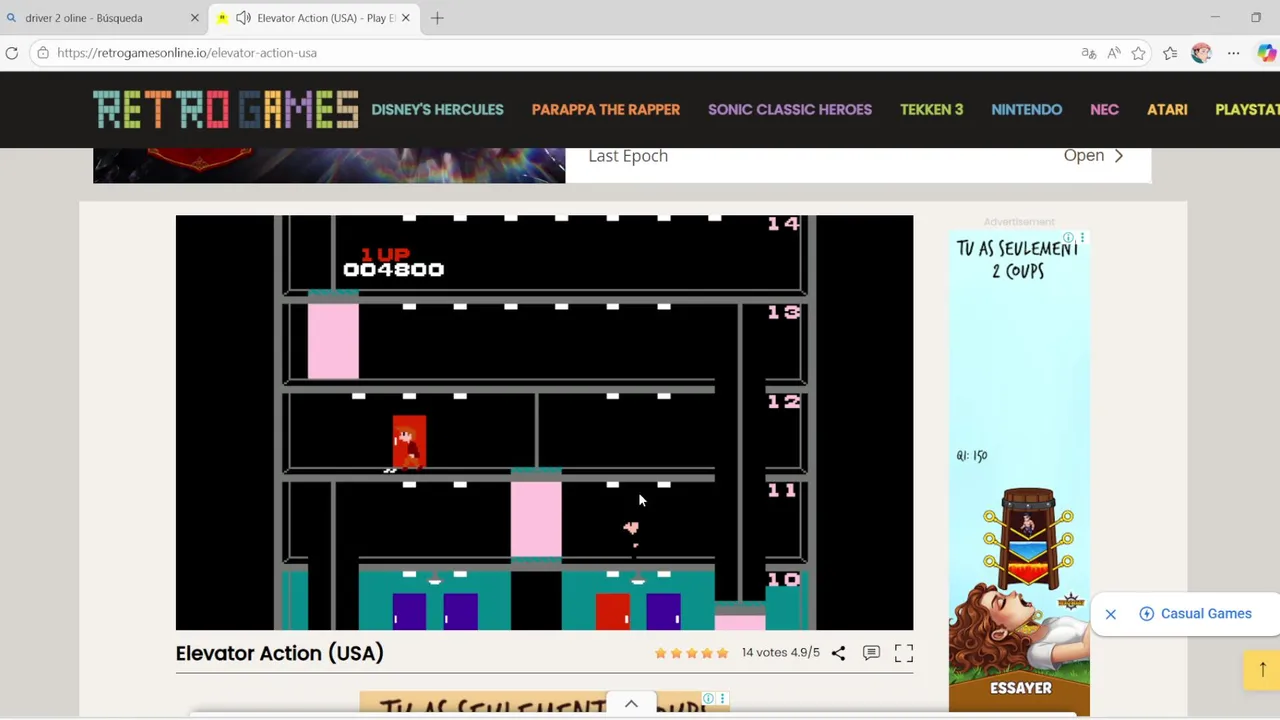Open the Atari category

pyautogui.click(x=1167, y=110)
